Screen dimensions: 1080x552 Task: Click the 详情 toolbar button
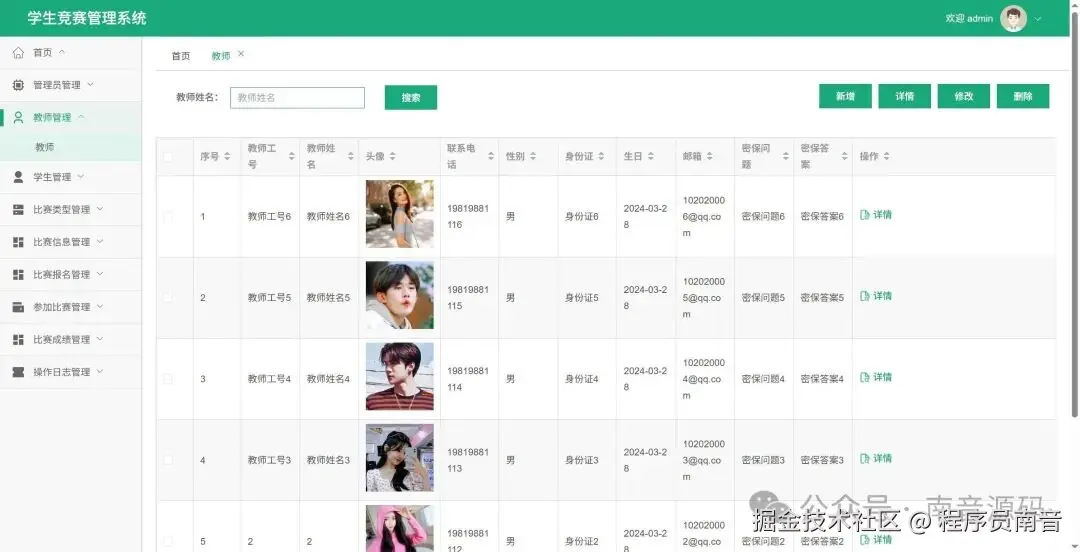pyautogui.click(x=904, y=96)
